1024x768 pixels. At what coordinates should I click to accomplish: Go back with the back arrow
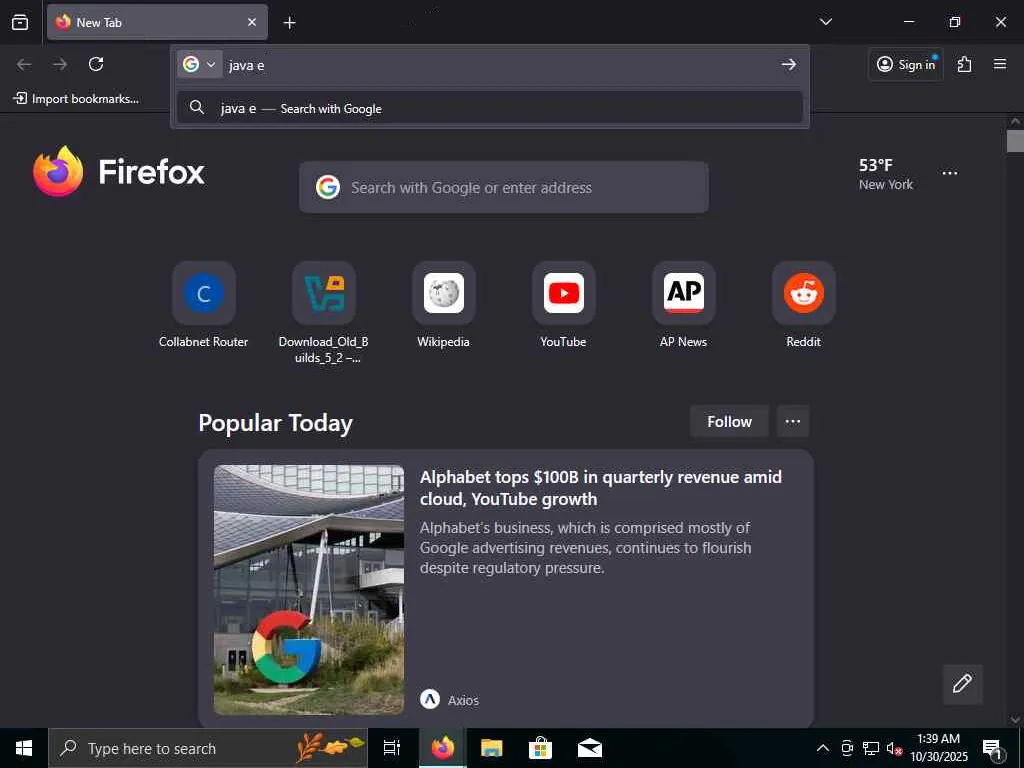coord(24,64)
